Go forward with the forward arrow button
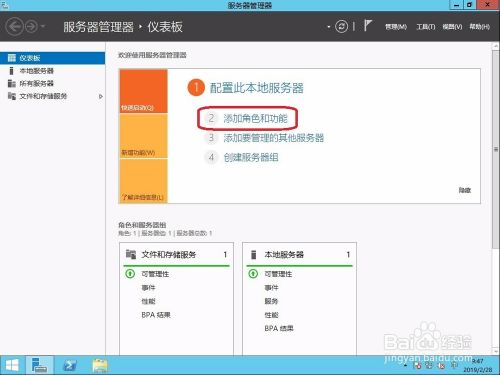The height and width of the screenshot is (375, 500). click(32, 26)
